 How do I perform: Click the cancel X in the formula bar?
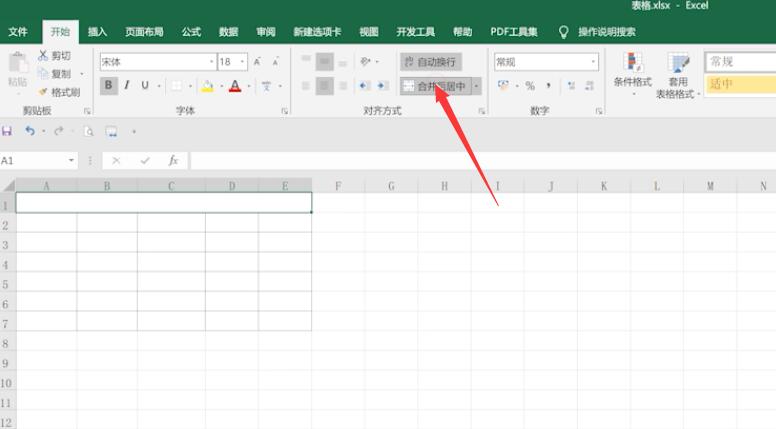click(116, 160)
